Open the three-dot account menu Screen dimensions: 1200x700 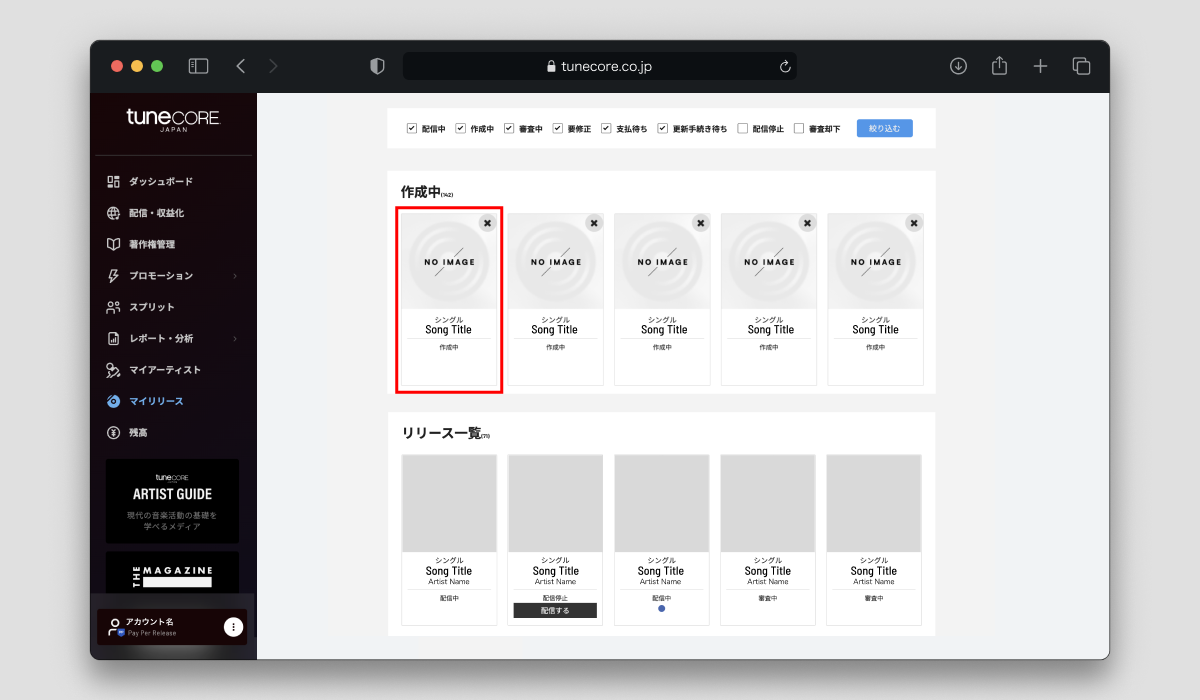pyautogui.click(x=233, y=627)
